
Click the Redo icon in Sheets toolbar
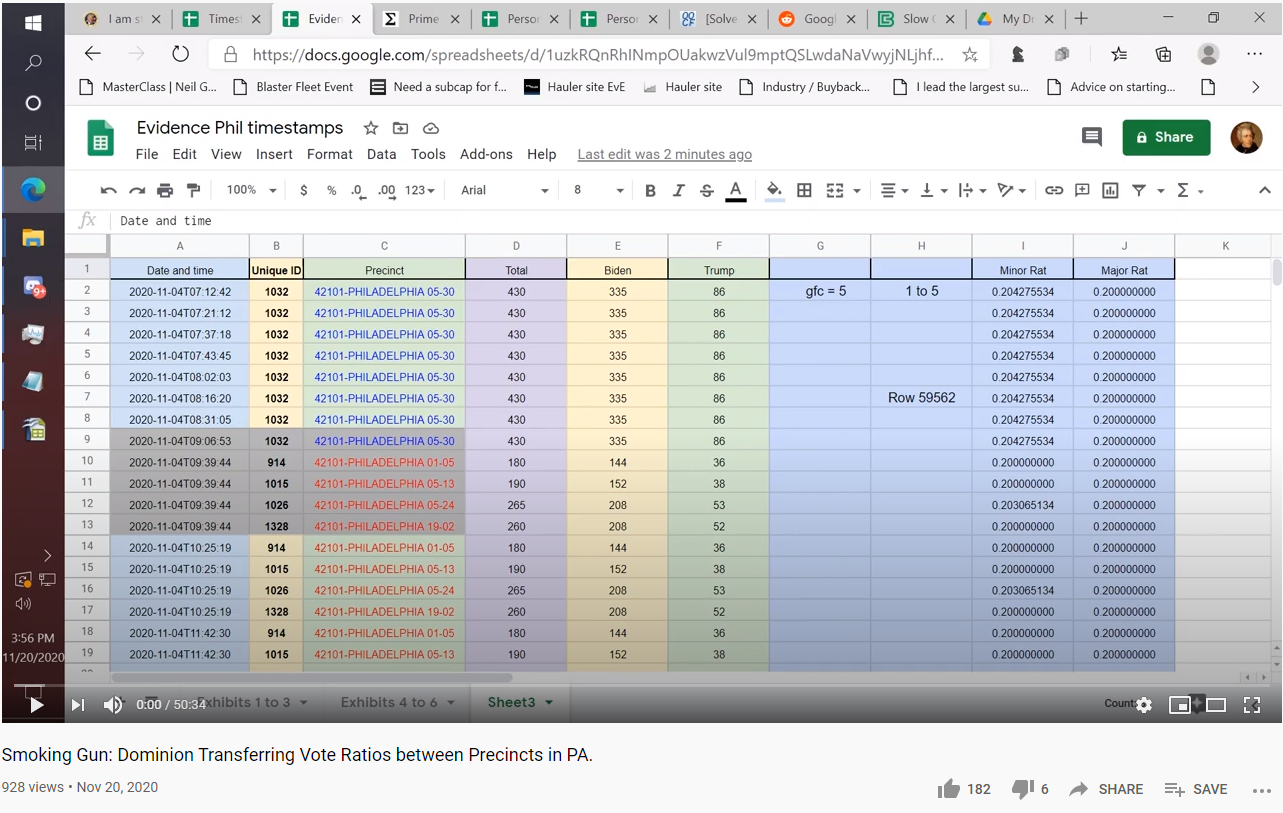[x=137, y=190]
